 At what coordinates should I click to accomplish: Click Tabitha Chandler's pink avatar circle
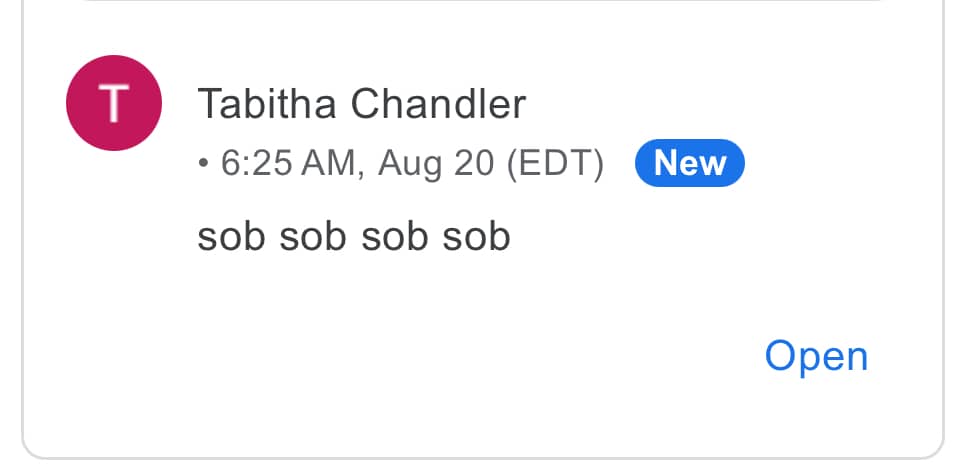(x=114, y=103)
